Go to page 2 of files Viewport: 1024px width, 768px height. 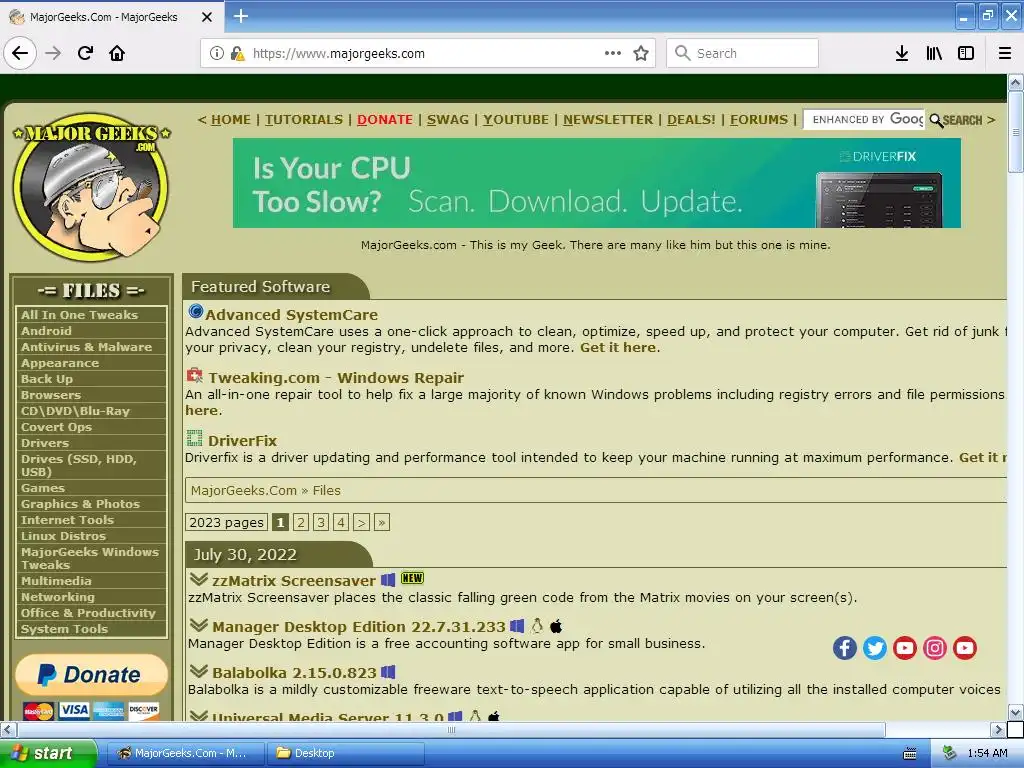coord(300,522)
